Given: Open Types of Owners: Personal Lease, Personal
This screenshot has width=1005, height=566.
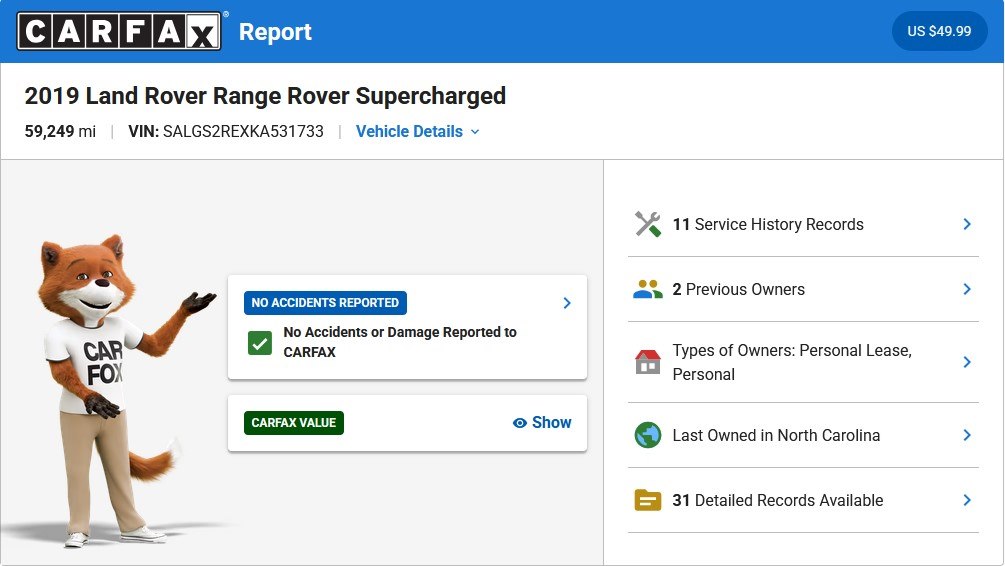Looking at the screenshot, I should point(803,362).
